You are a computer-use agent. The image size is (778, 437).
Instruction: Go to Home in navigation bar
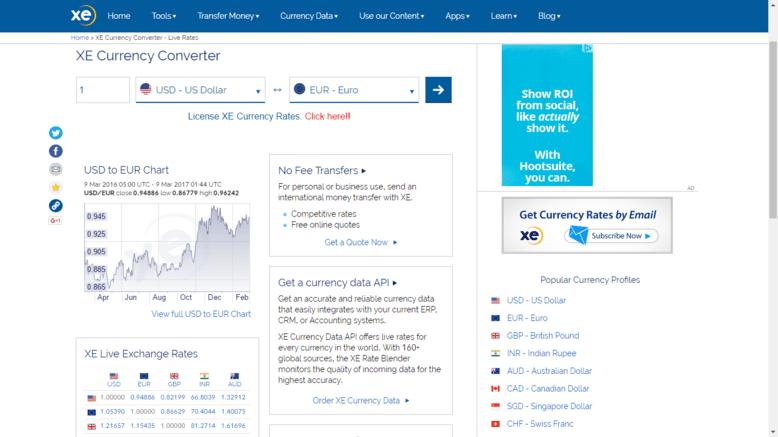point(119,16)
